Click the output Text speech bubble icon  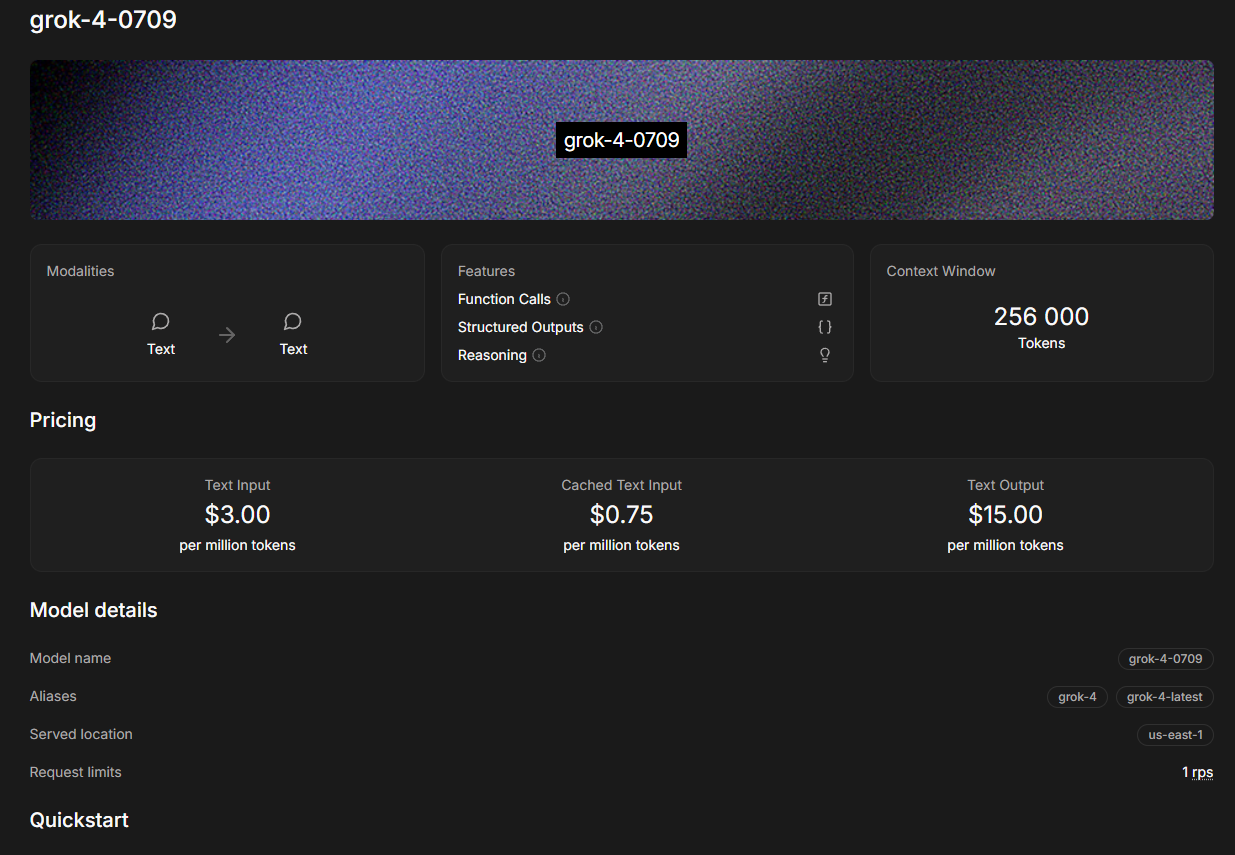(293, 322)
